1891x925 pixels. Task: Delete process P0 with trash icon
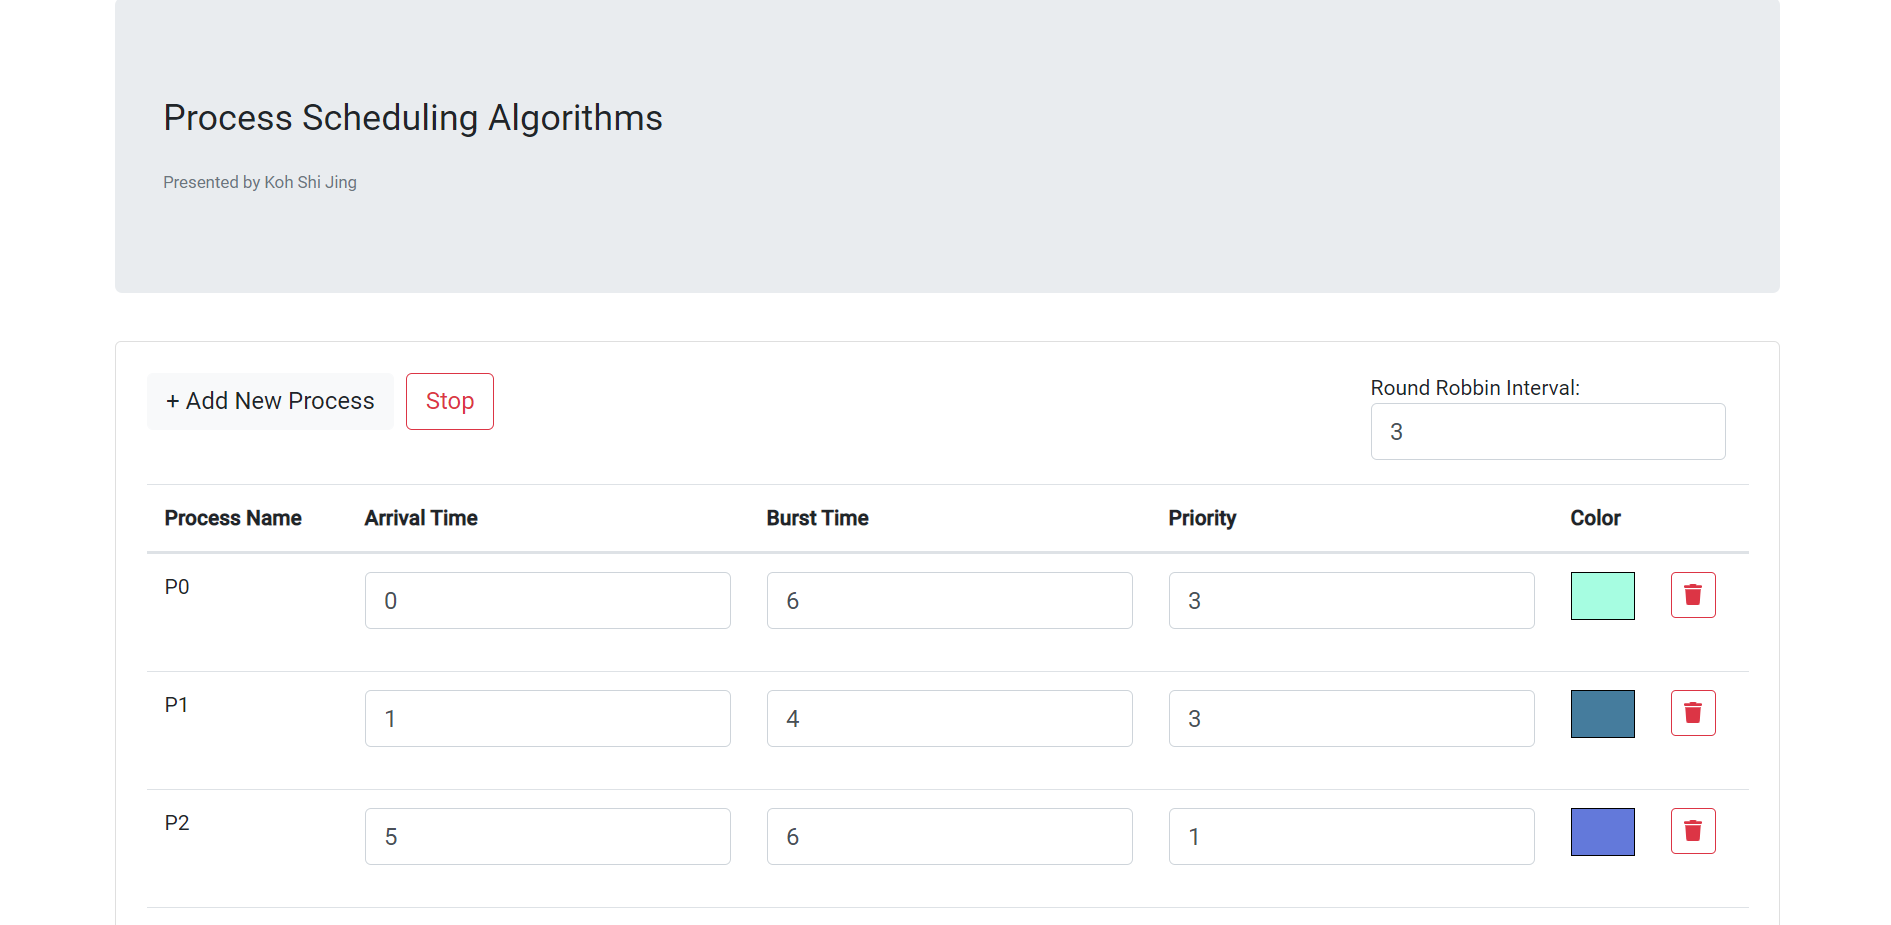[x=1693, y=595]
